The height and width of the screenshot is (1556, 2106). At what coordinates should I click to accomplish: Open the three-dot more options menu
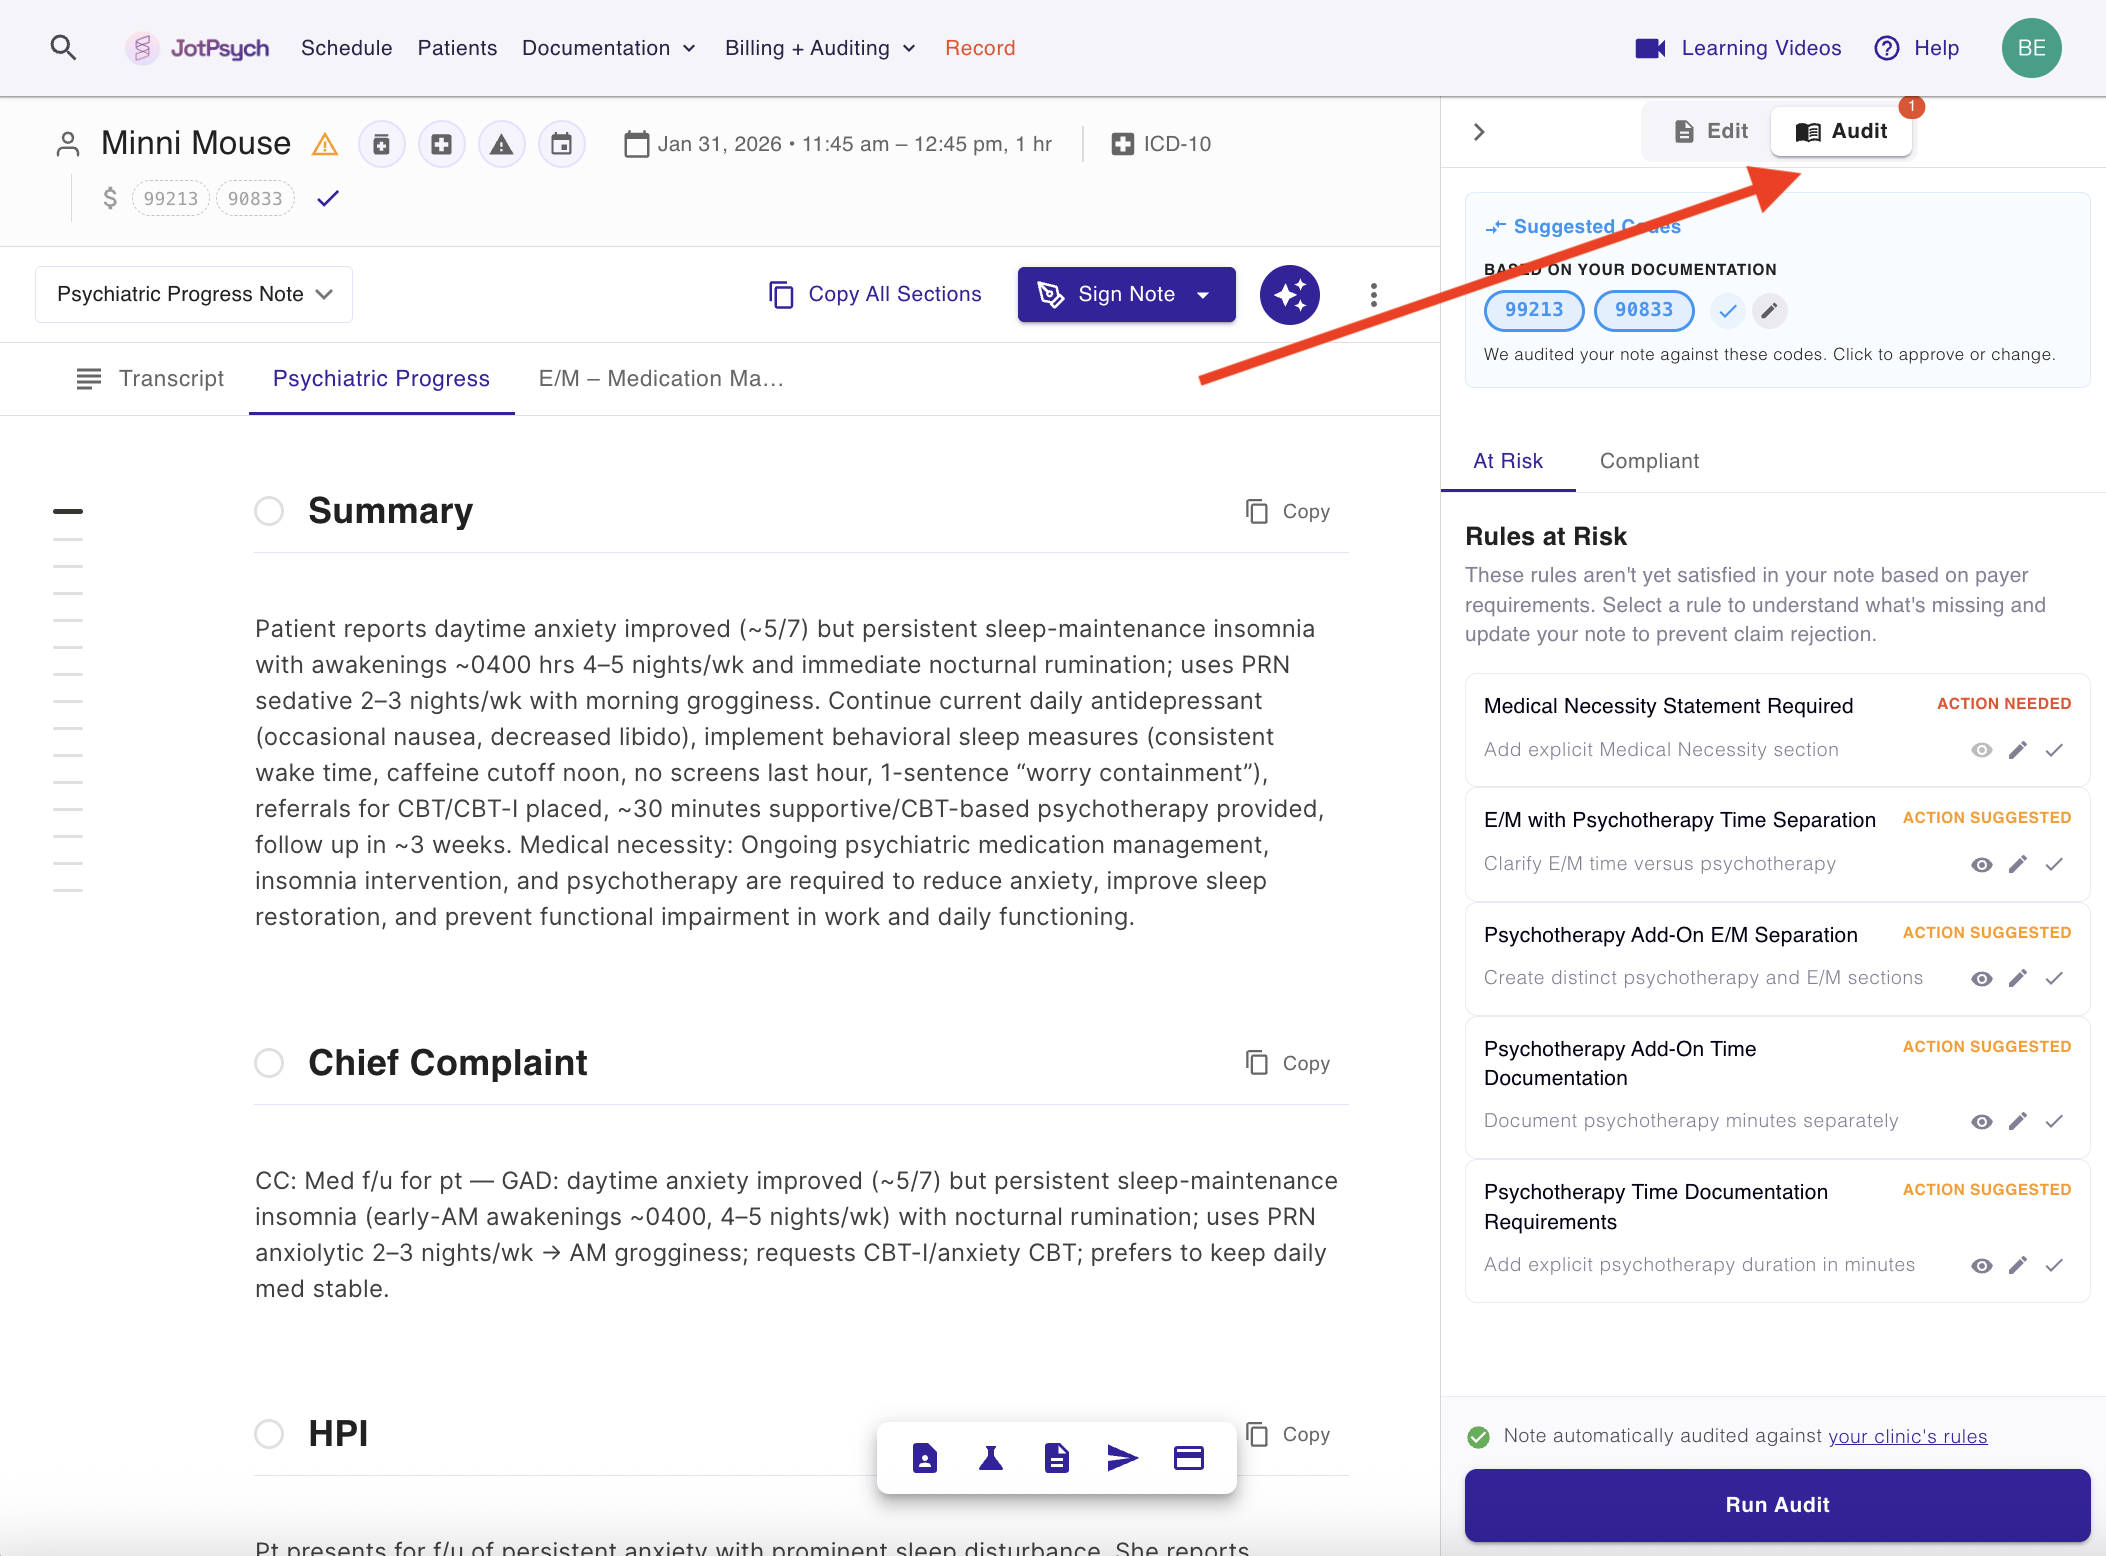(x=1374, y=295)
